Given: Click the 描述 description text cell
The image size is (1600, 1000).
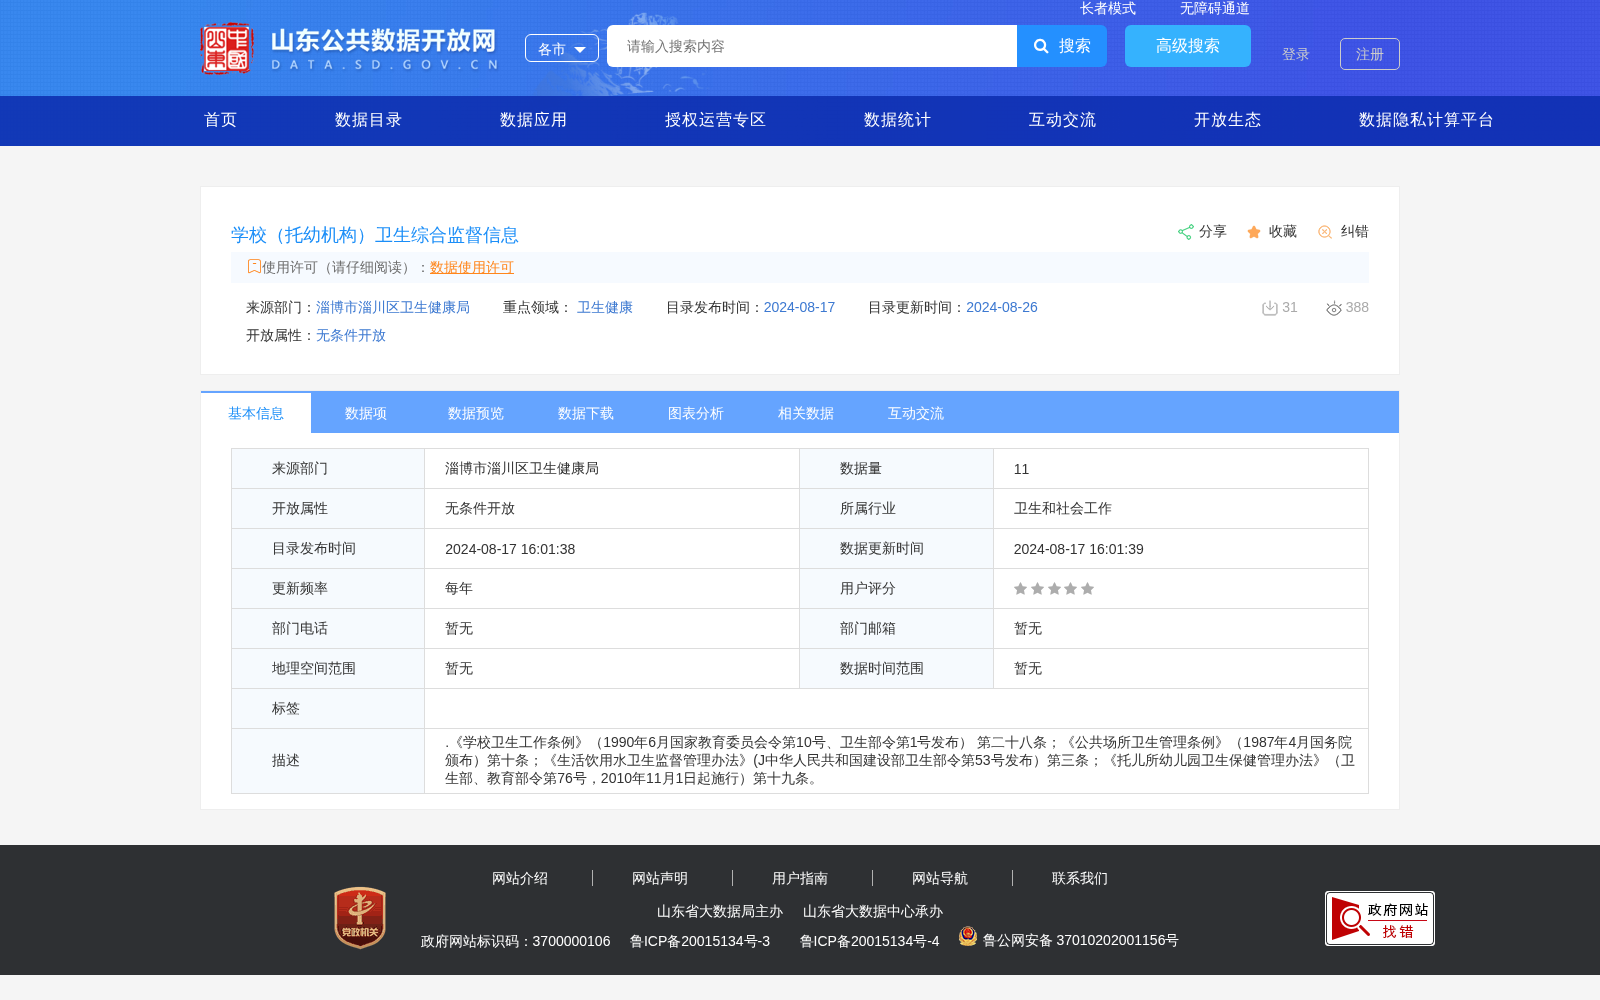Looking at the screenshot, I should point(896,761).
